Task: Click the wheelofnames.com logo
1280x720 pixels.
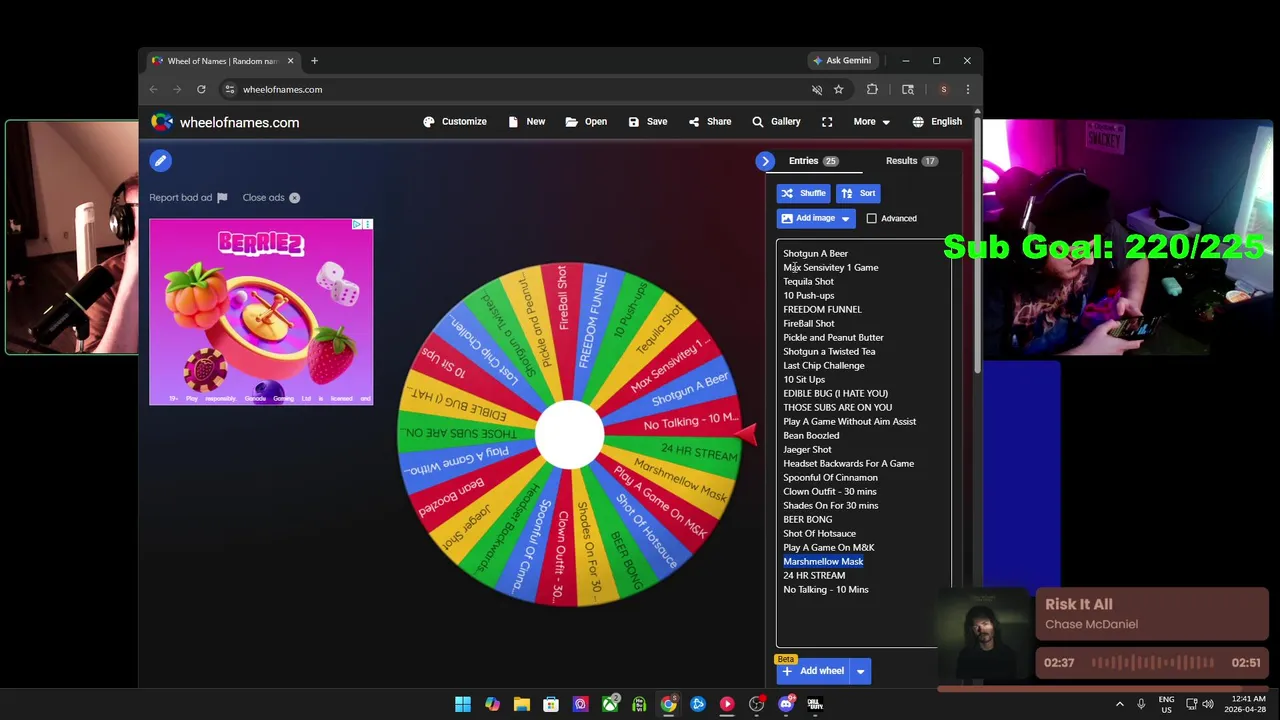Action: tap(225, 122)
